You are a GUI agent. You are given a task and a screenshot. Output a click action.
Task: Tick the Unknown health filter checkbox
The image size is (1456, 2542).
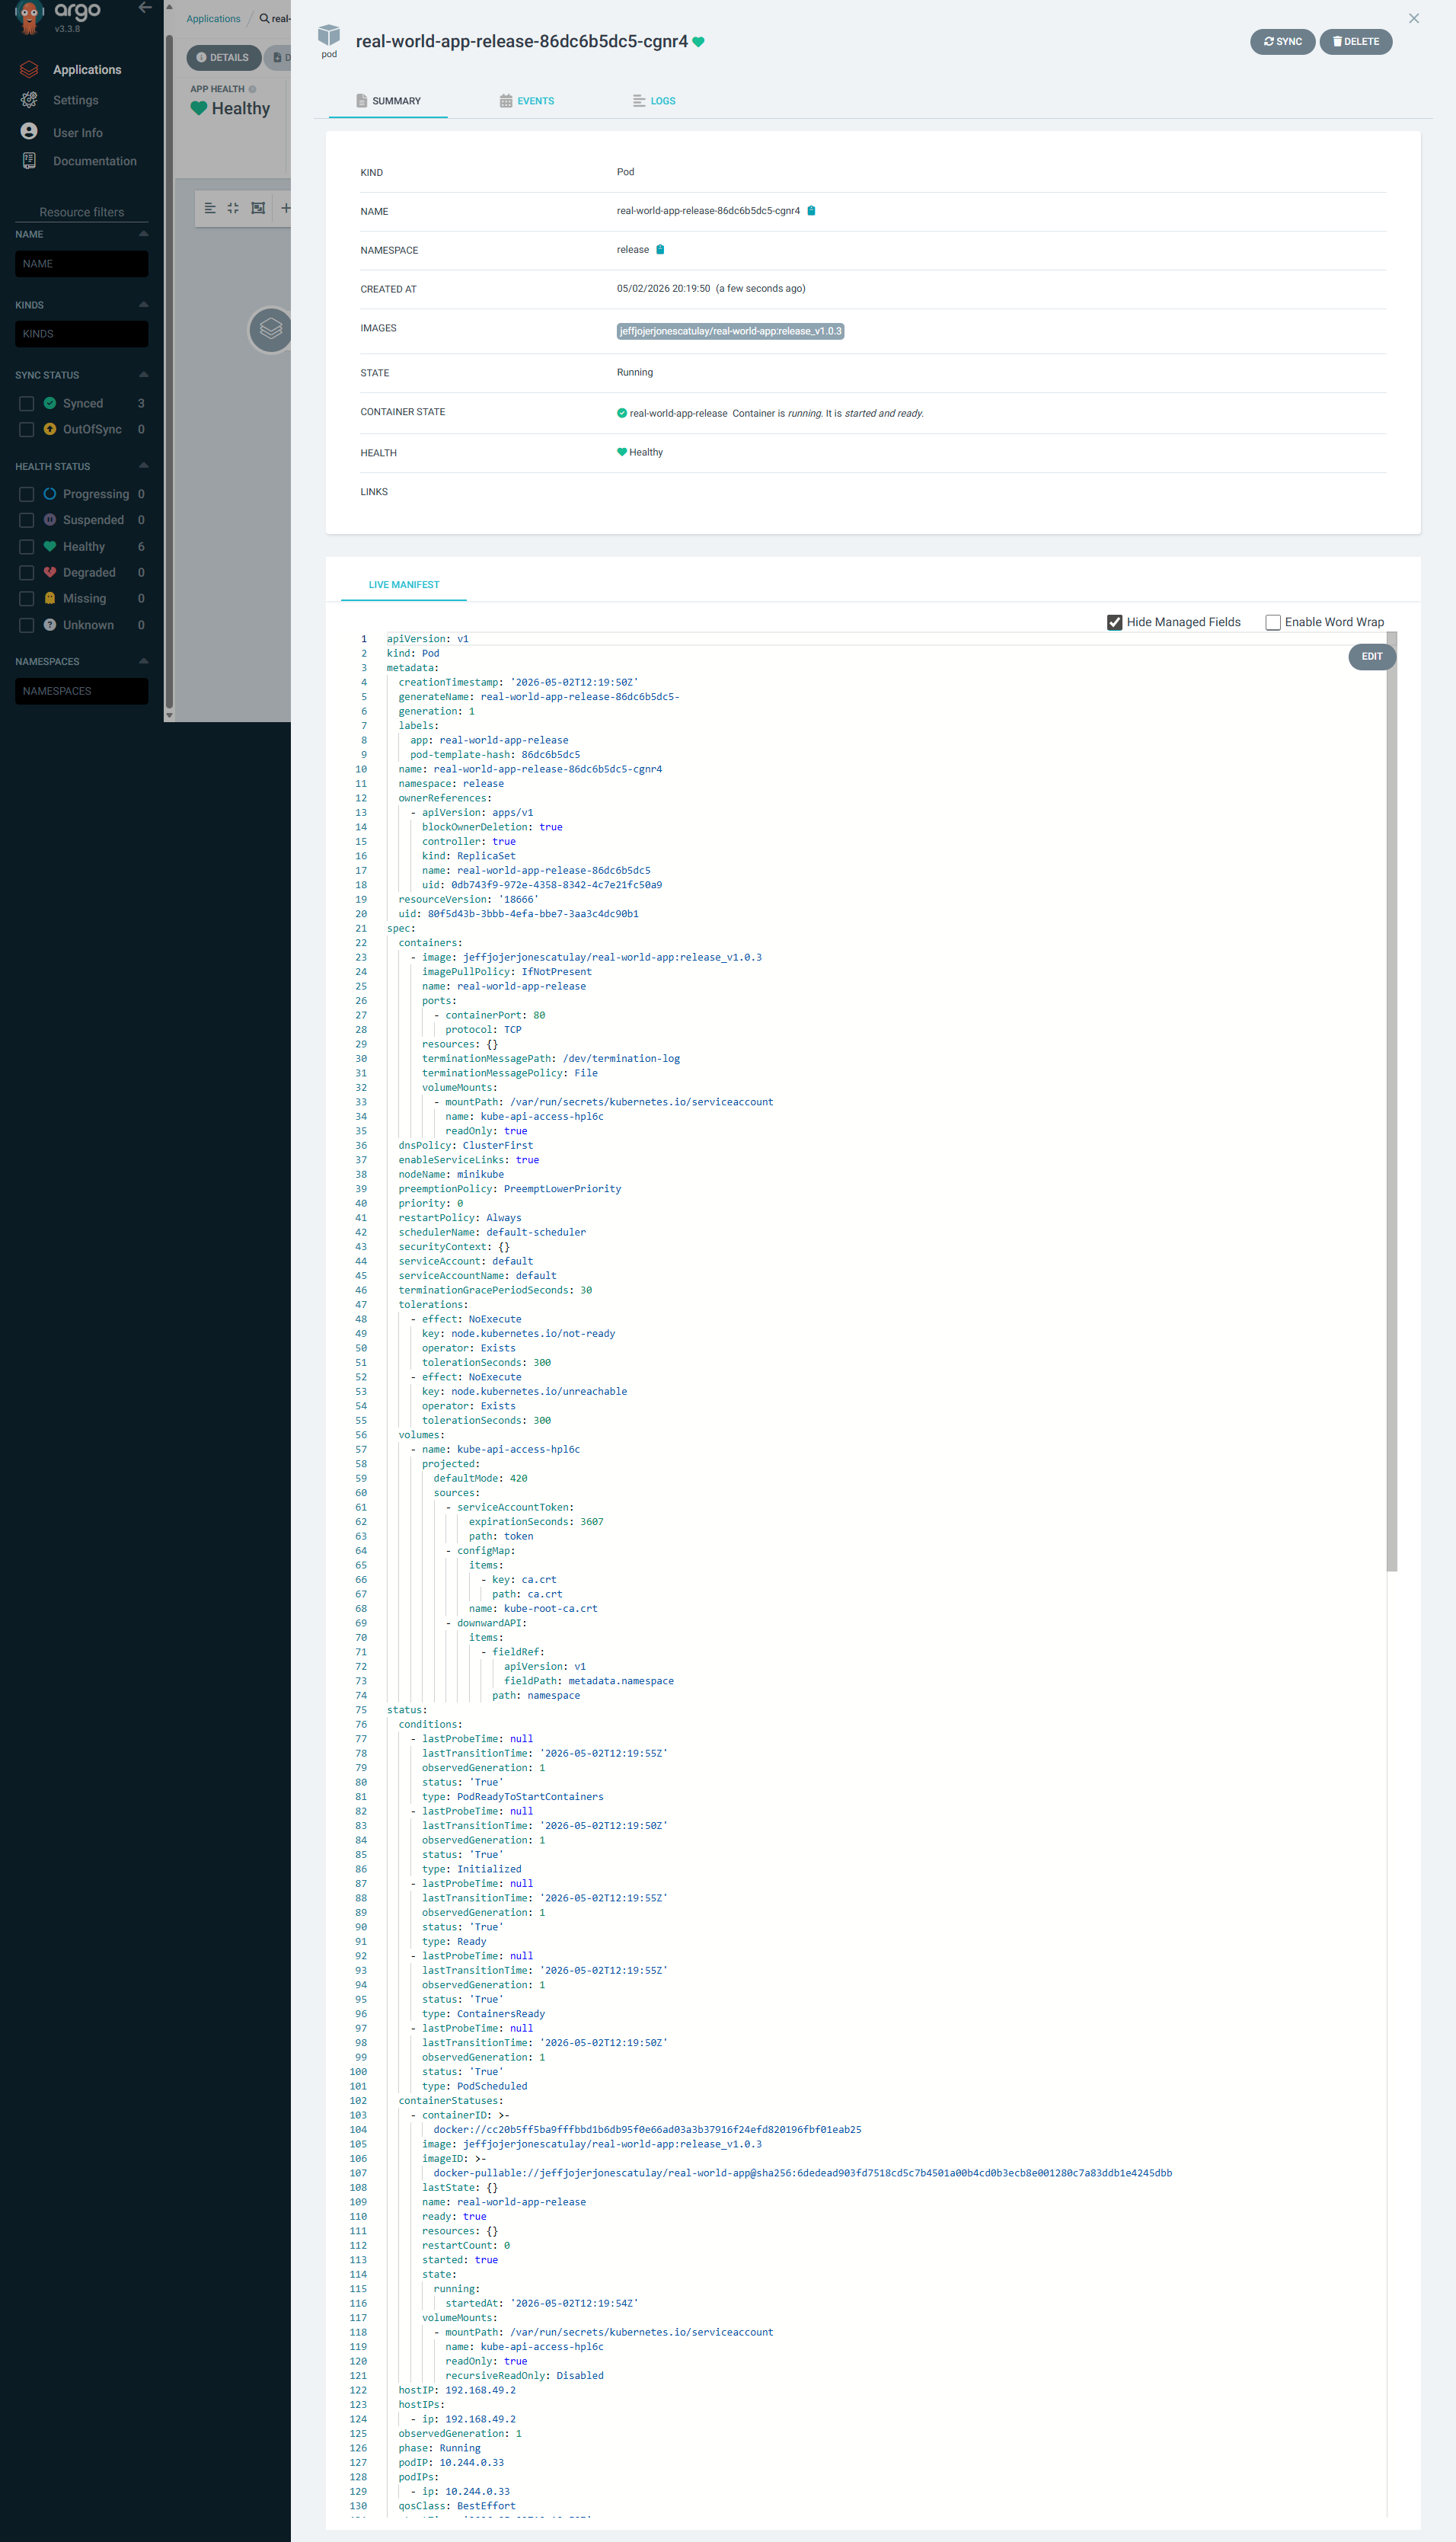coord(27,625)
